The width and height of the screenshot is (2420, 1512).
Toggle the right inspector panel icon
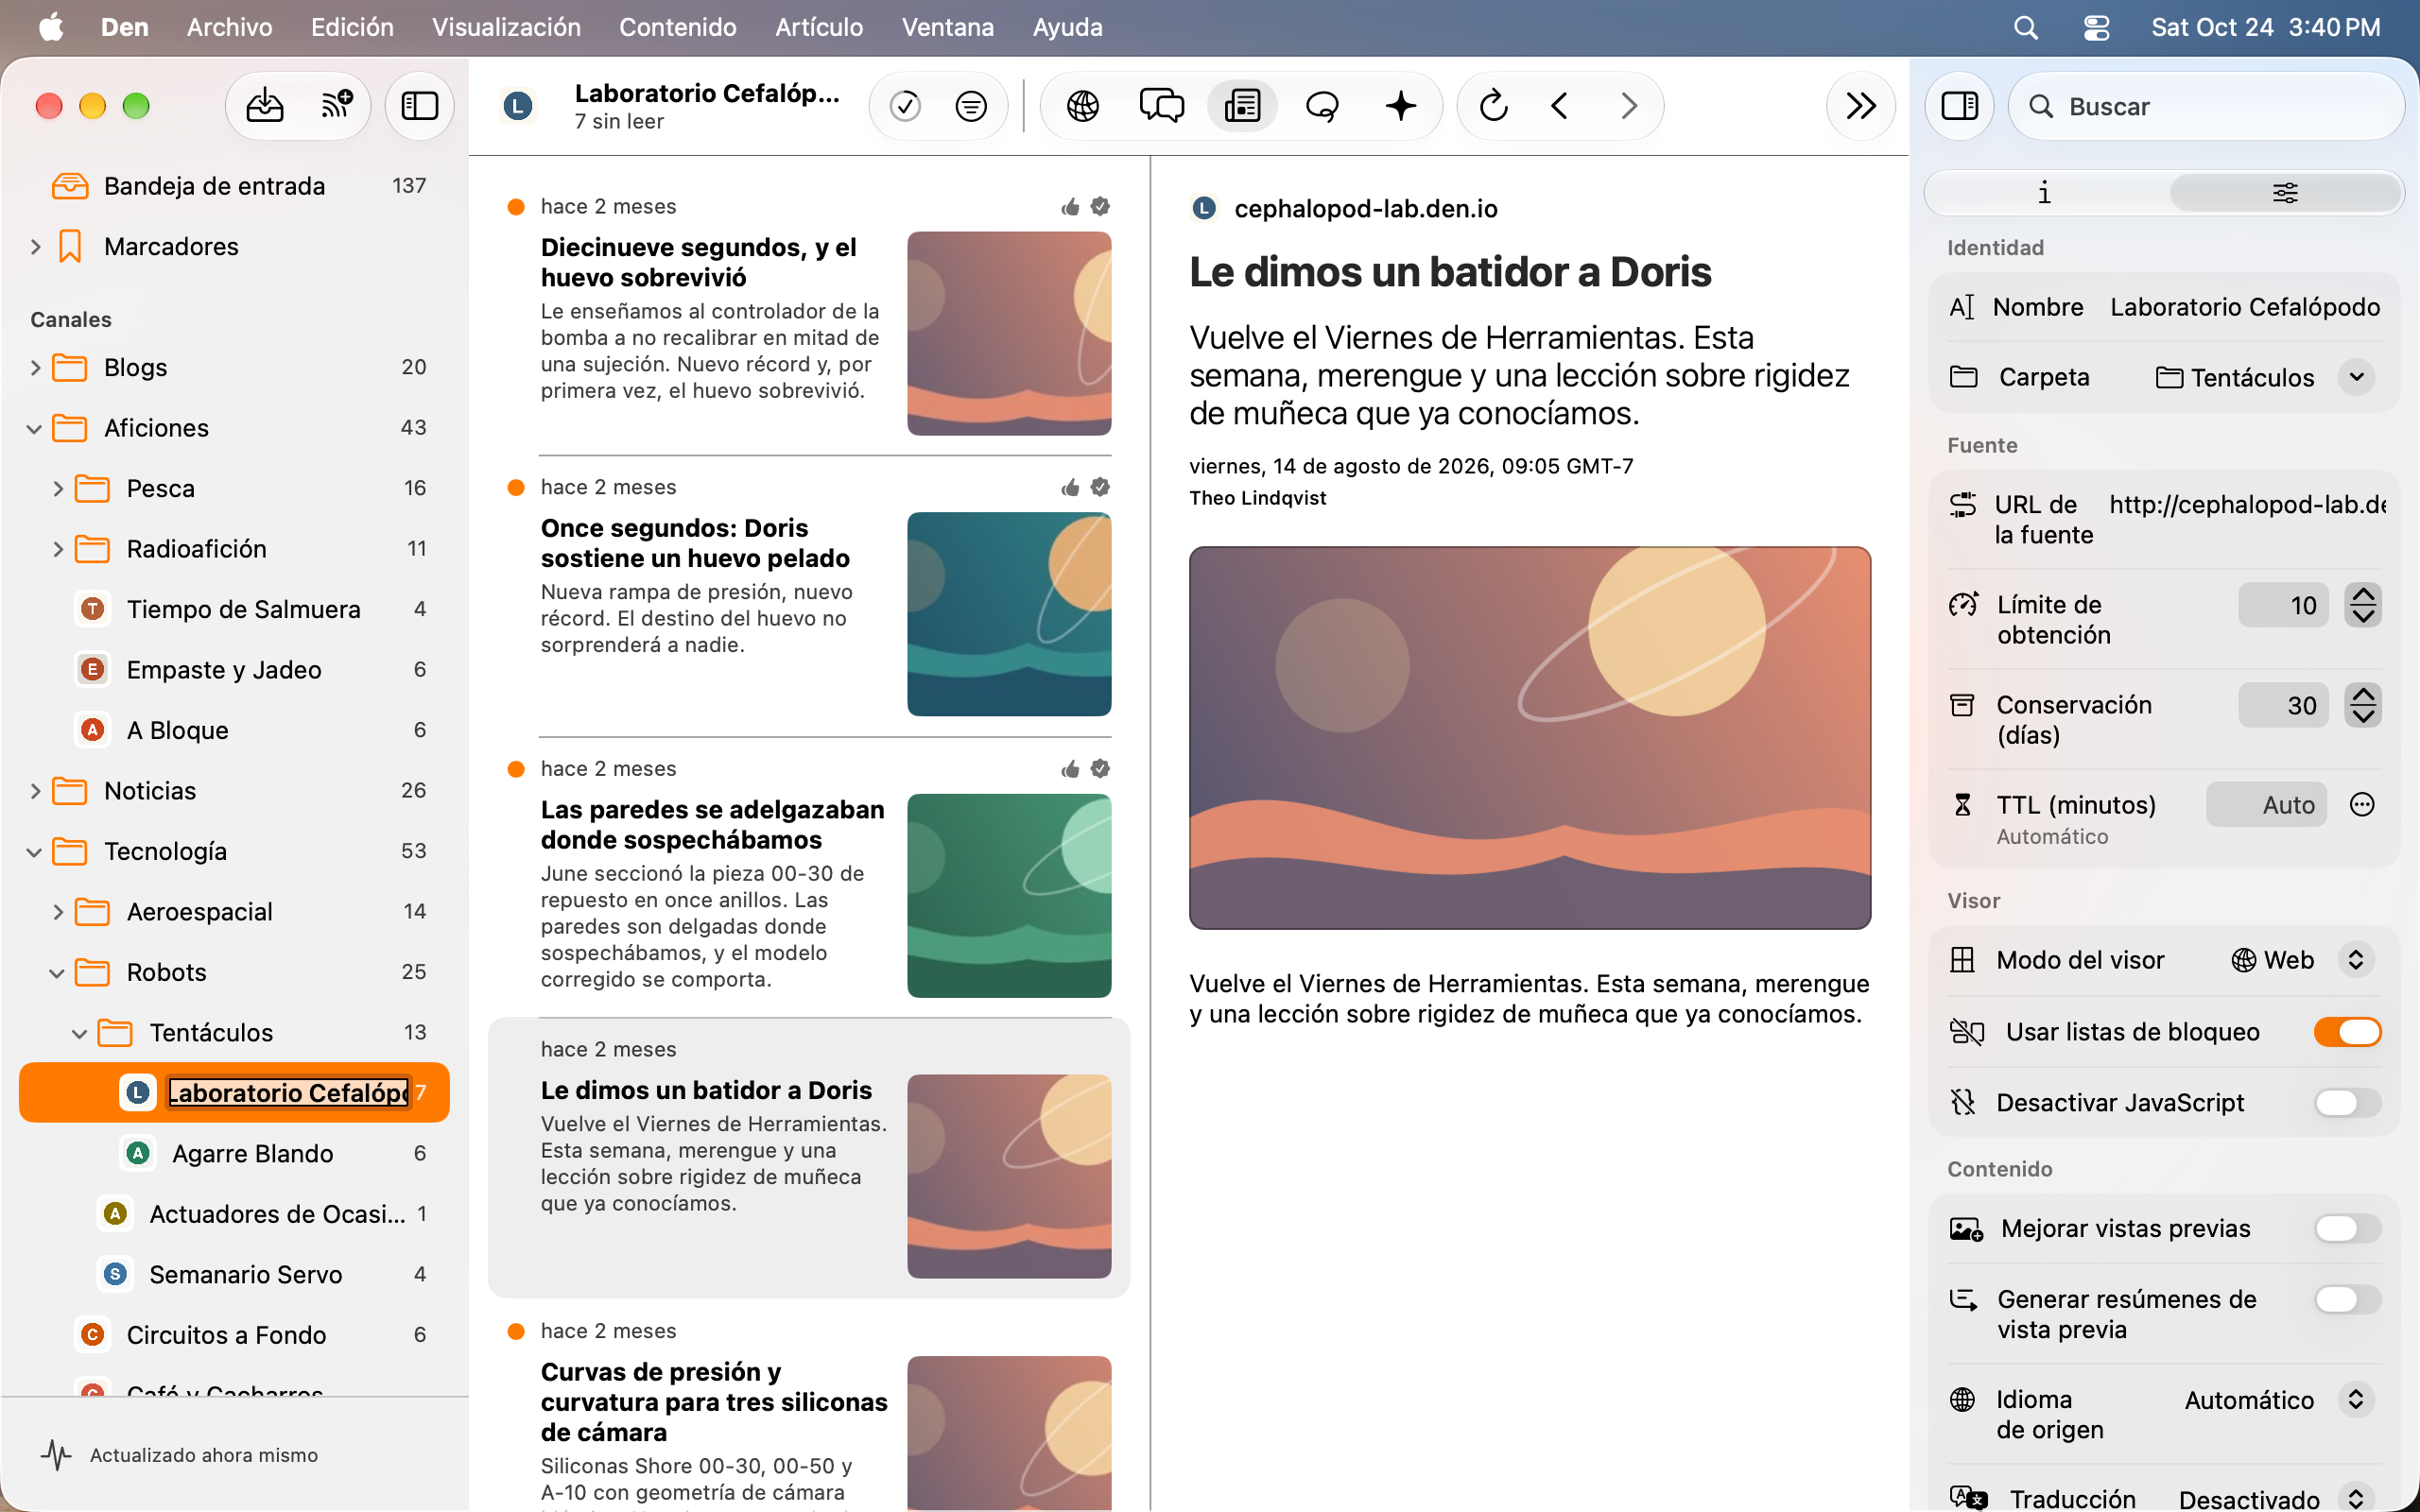click(x=1959, y=105)
